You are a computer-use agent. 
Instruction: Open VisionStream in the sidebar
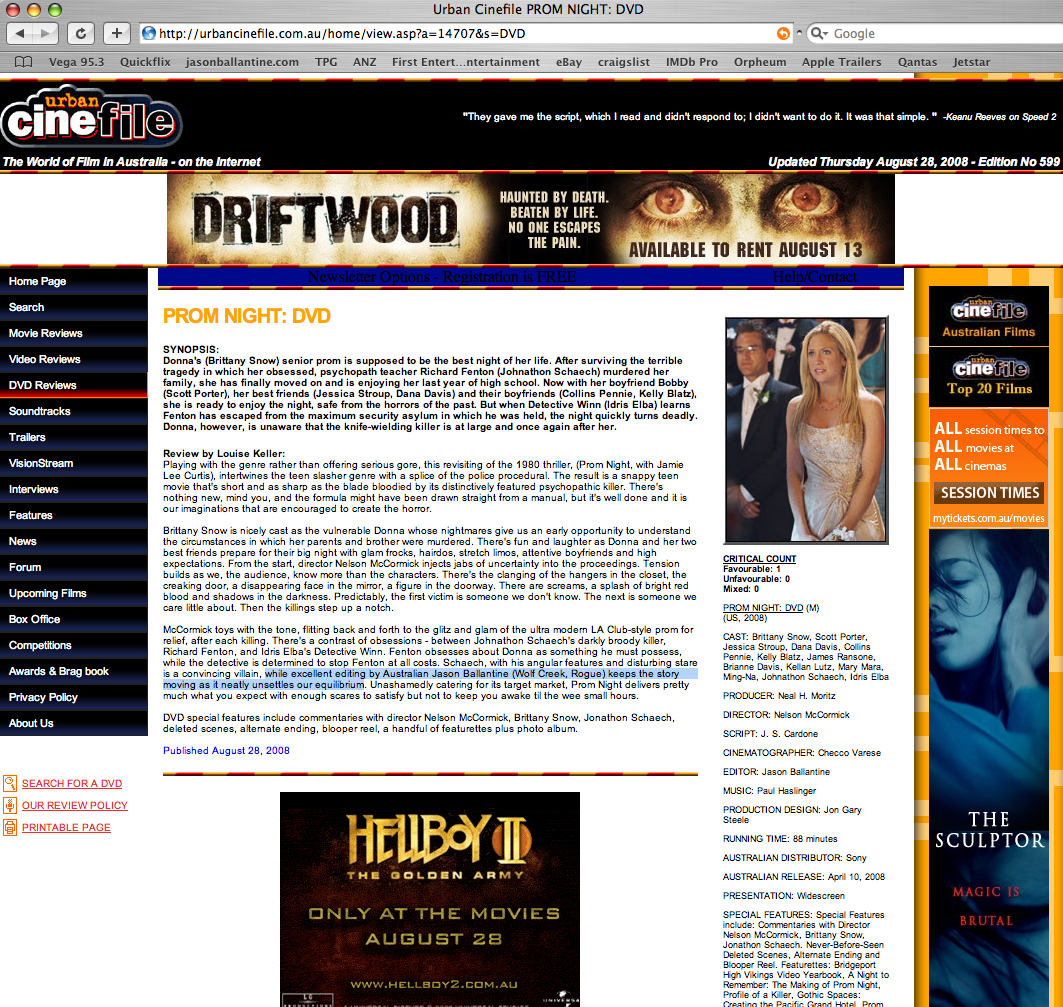pyautogui.click(x=74, y=463)
